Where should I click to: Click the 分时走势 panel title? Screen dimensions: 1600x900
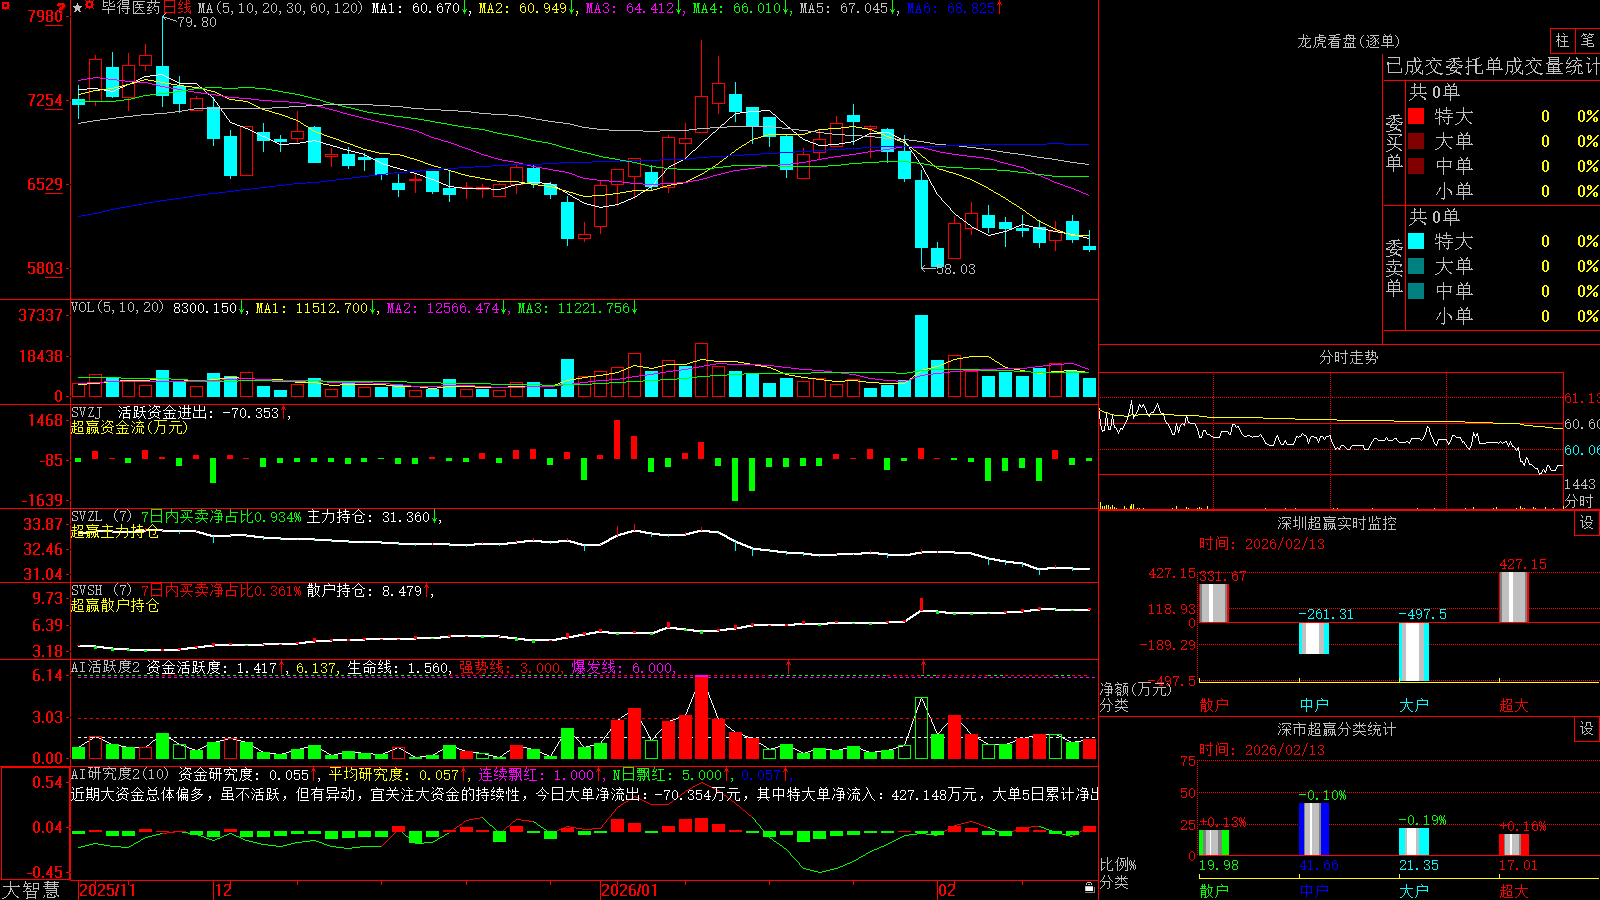pyautogui.click(x=1348, y=357)
